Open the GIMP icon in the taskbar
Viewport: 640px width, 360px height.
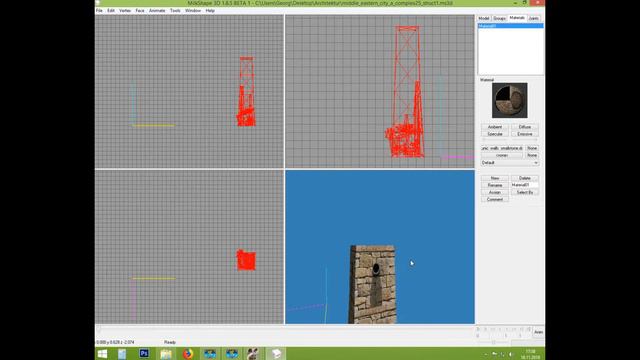[253, 354]
